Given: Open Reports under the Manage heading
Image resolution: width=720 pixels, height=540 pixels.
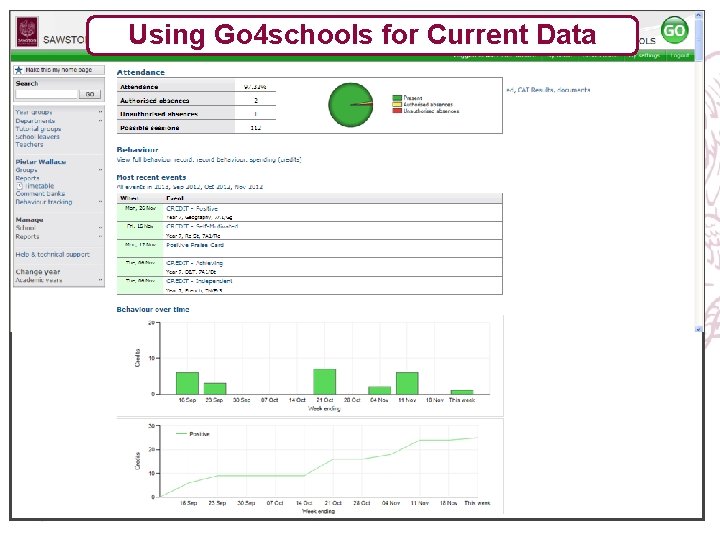Looking at the screenshot, I should [x=27, y=236].
